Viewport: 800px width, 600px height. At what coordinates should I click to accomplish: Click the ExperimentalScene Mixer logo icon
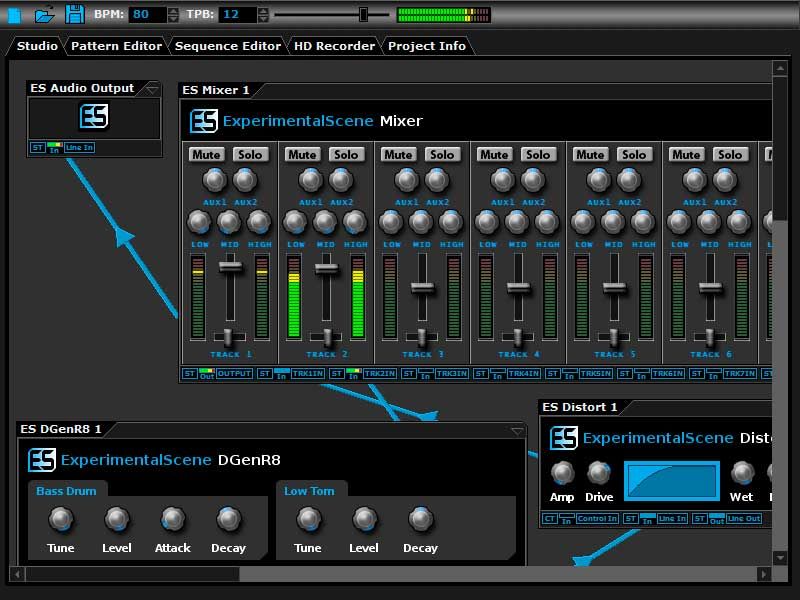coord(204,121)
